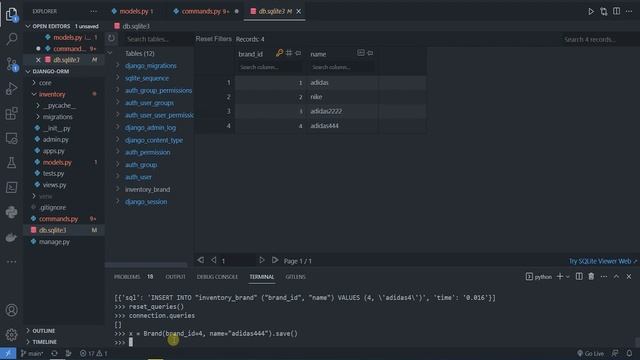640x360 pixels.
Task: Open editor More Actions ellipsis
Action: click(629, 11)
